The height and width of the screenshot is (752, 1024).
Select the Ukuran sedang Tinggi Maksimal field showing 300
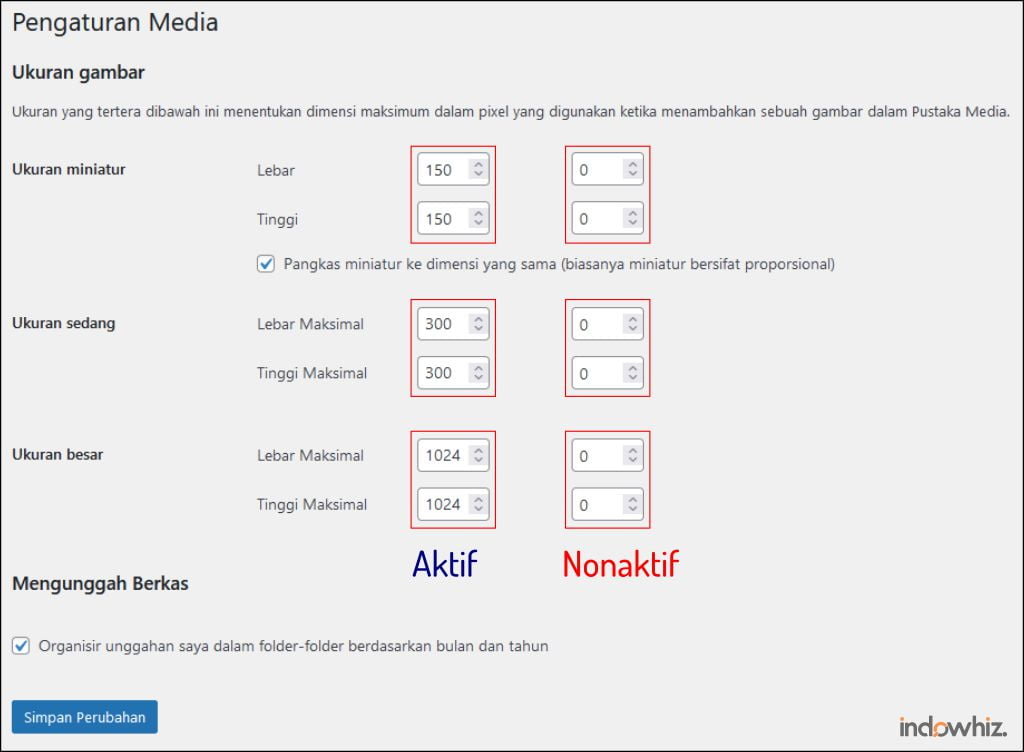(x=453, y=373)
